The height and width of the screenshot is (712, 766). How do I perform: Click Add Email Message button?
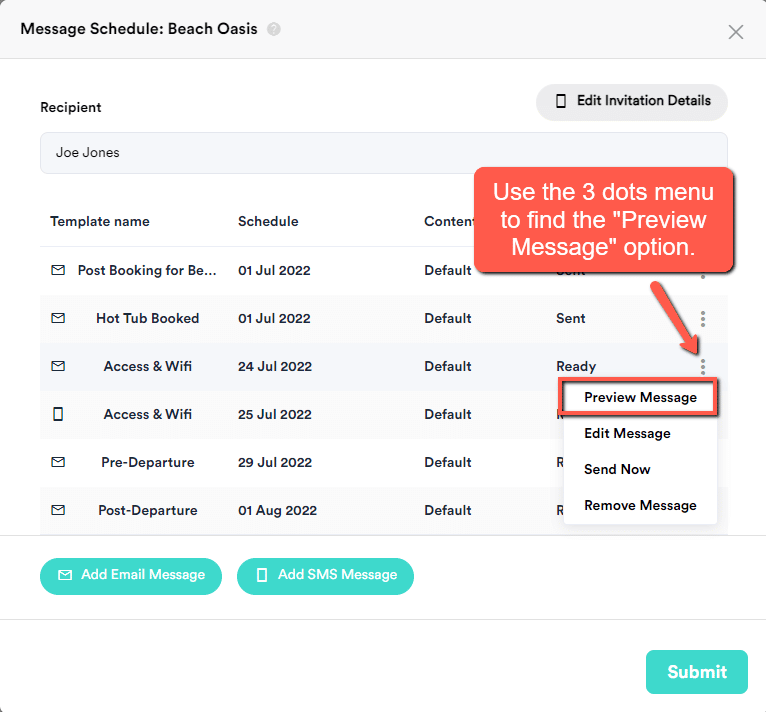[131, 576]
